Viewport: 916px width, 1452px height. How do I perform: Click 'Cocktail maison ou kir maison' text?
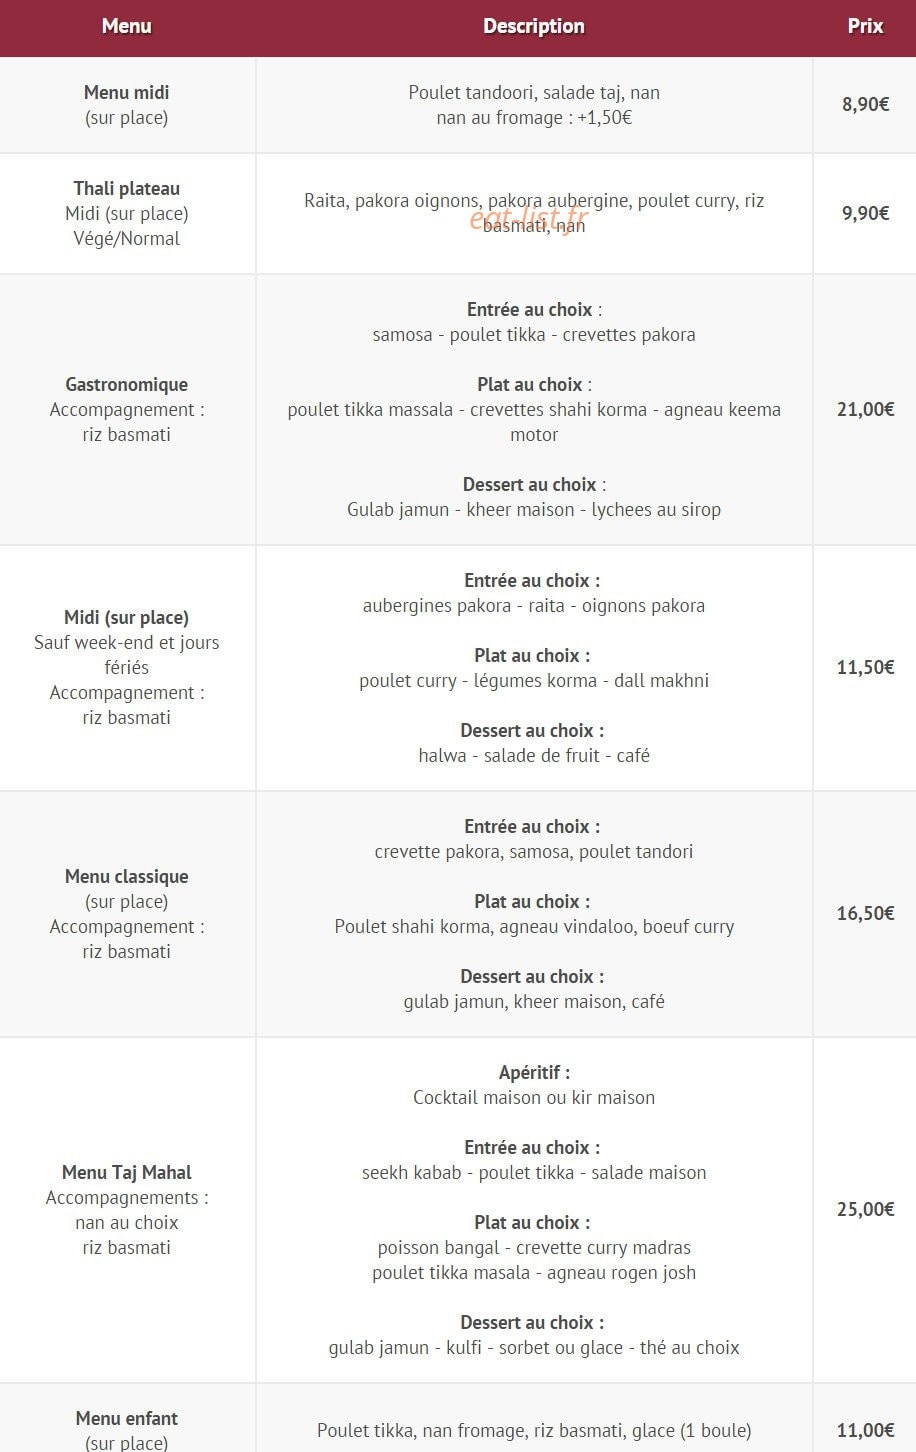pos(534,1097)
